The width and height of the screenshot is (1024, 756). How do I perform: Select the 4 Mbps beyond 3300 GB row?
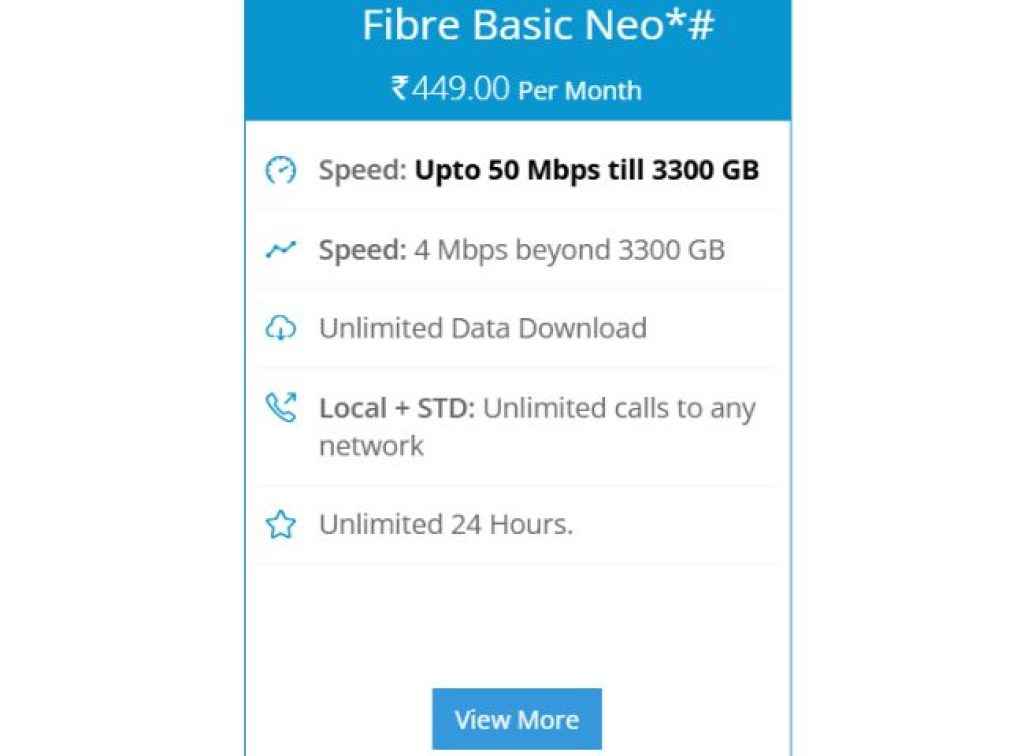coord(520,250)
